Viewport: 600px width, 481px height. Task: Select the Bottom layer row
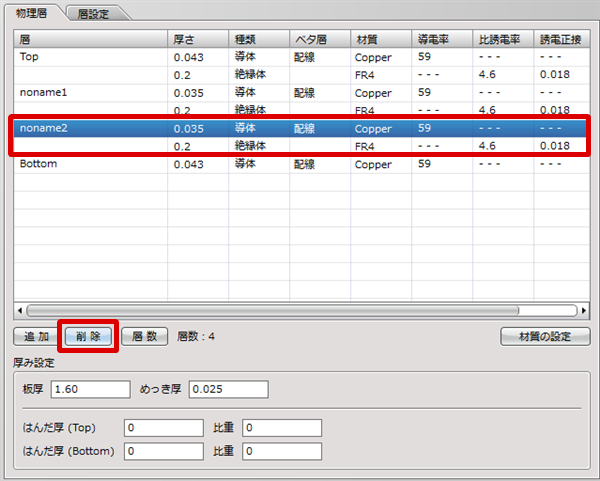(90, 164)
